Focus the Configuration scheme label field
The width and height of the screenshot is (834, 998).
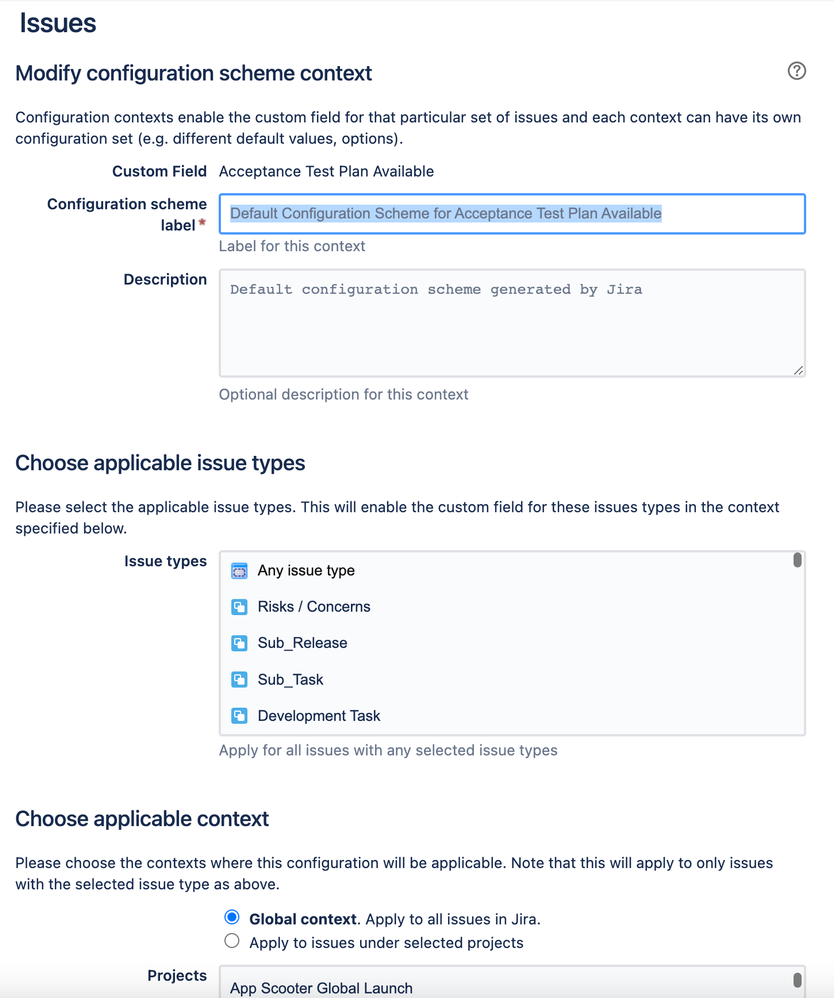pyautogui.click(x=512, y=213)
